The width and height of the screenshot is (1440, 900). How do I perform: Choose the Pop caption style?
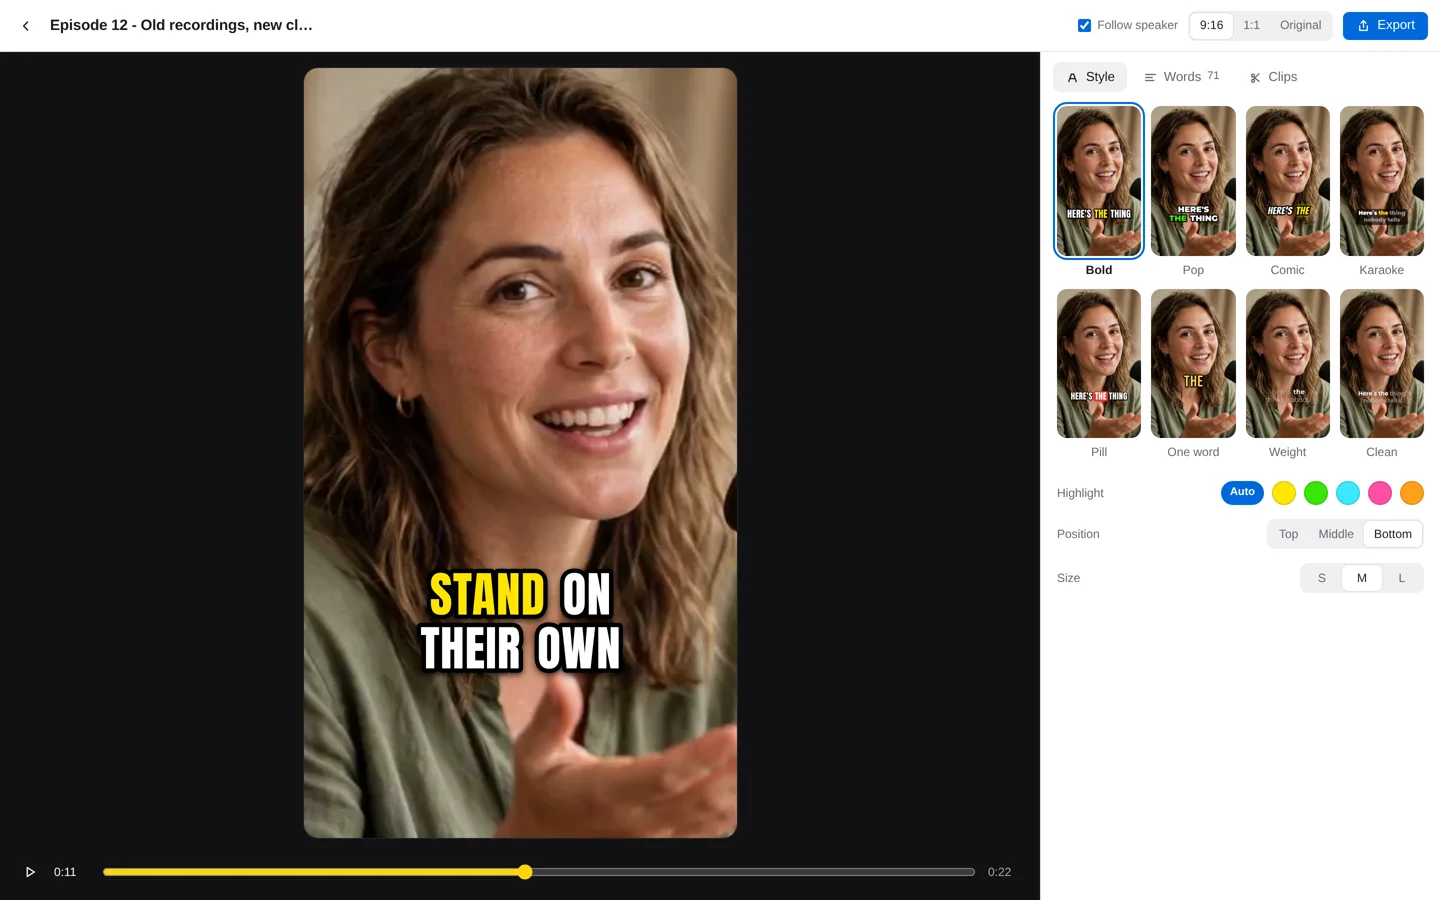click(x=1193, y=181)
